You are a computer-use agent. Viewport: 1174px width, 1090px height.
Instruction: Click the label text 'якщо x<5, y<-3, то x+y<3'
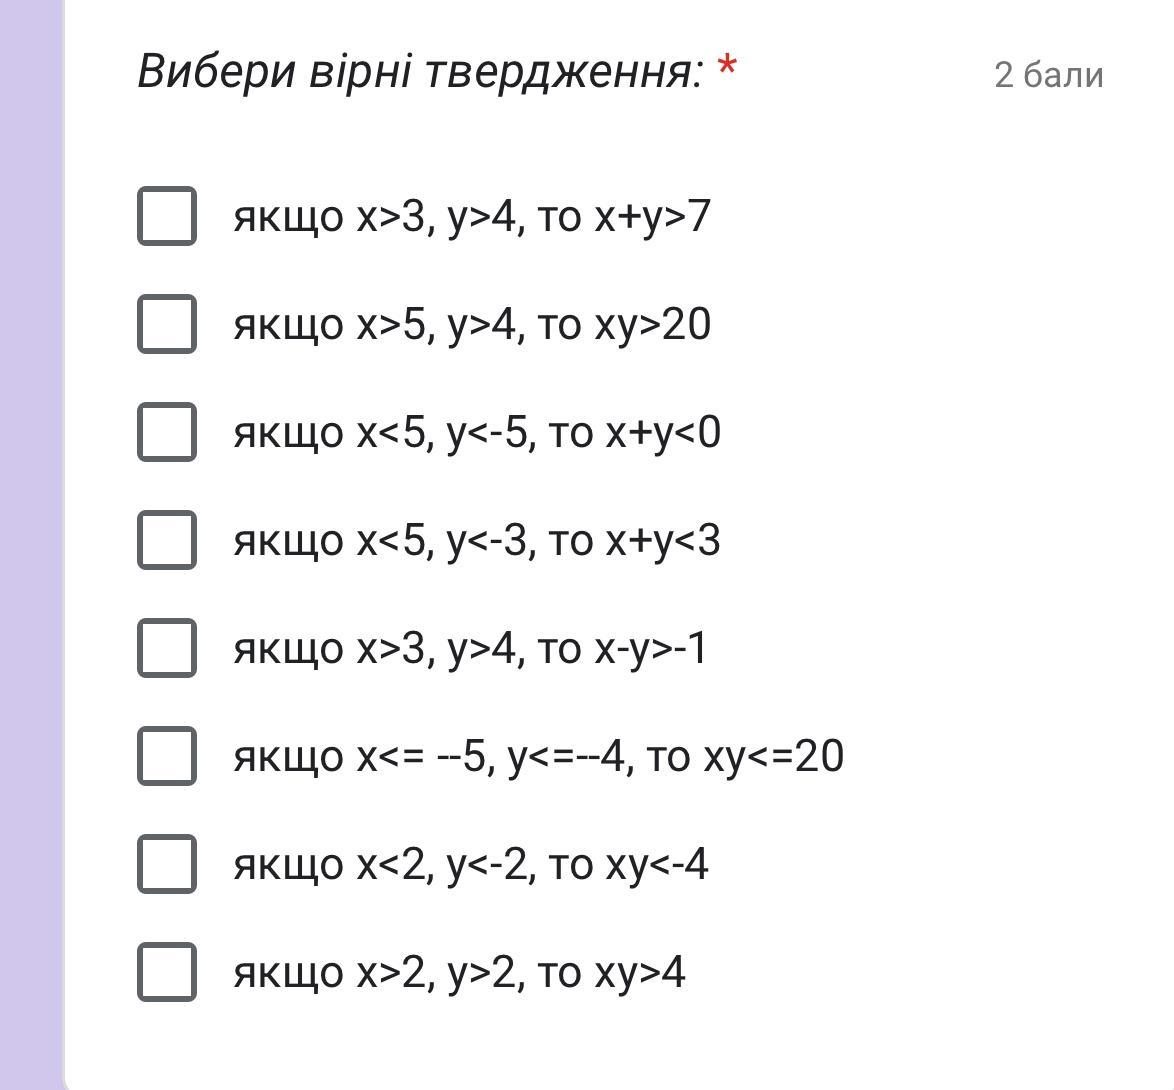click(x=476, y=540)
